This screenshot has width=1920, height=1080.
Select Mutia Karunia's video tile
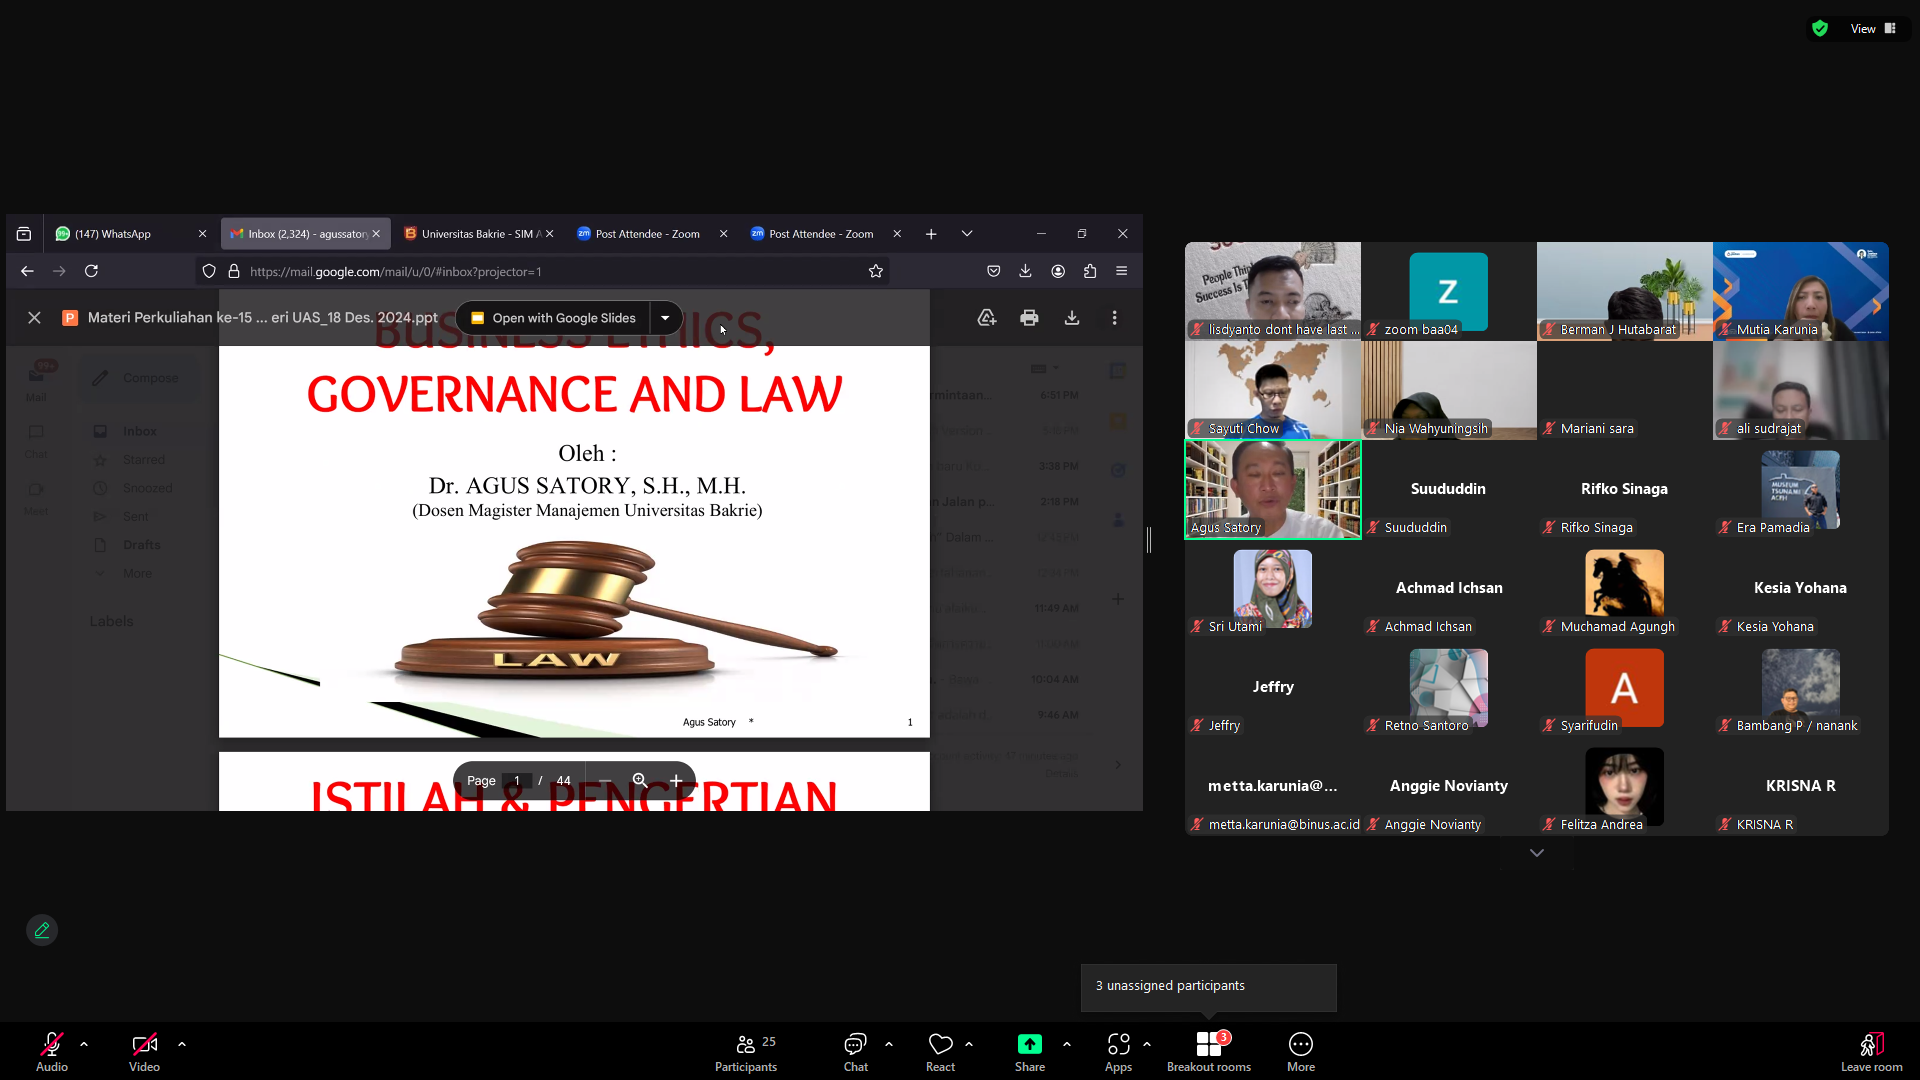[x=1801, y=291]
